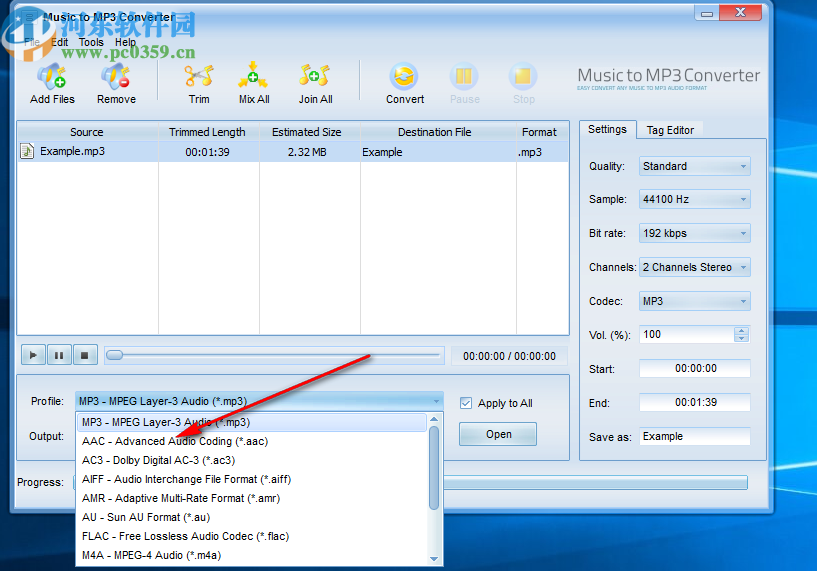817x571 pixels.
Task: Toggle the Apply to All checkbox
Action: (466, 403)
